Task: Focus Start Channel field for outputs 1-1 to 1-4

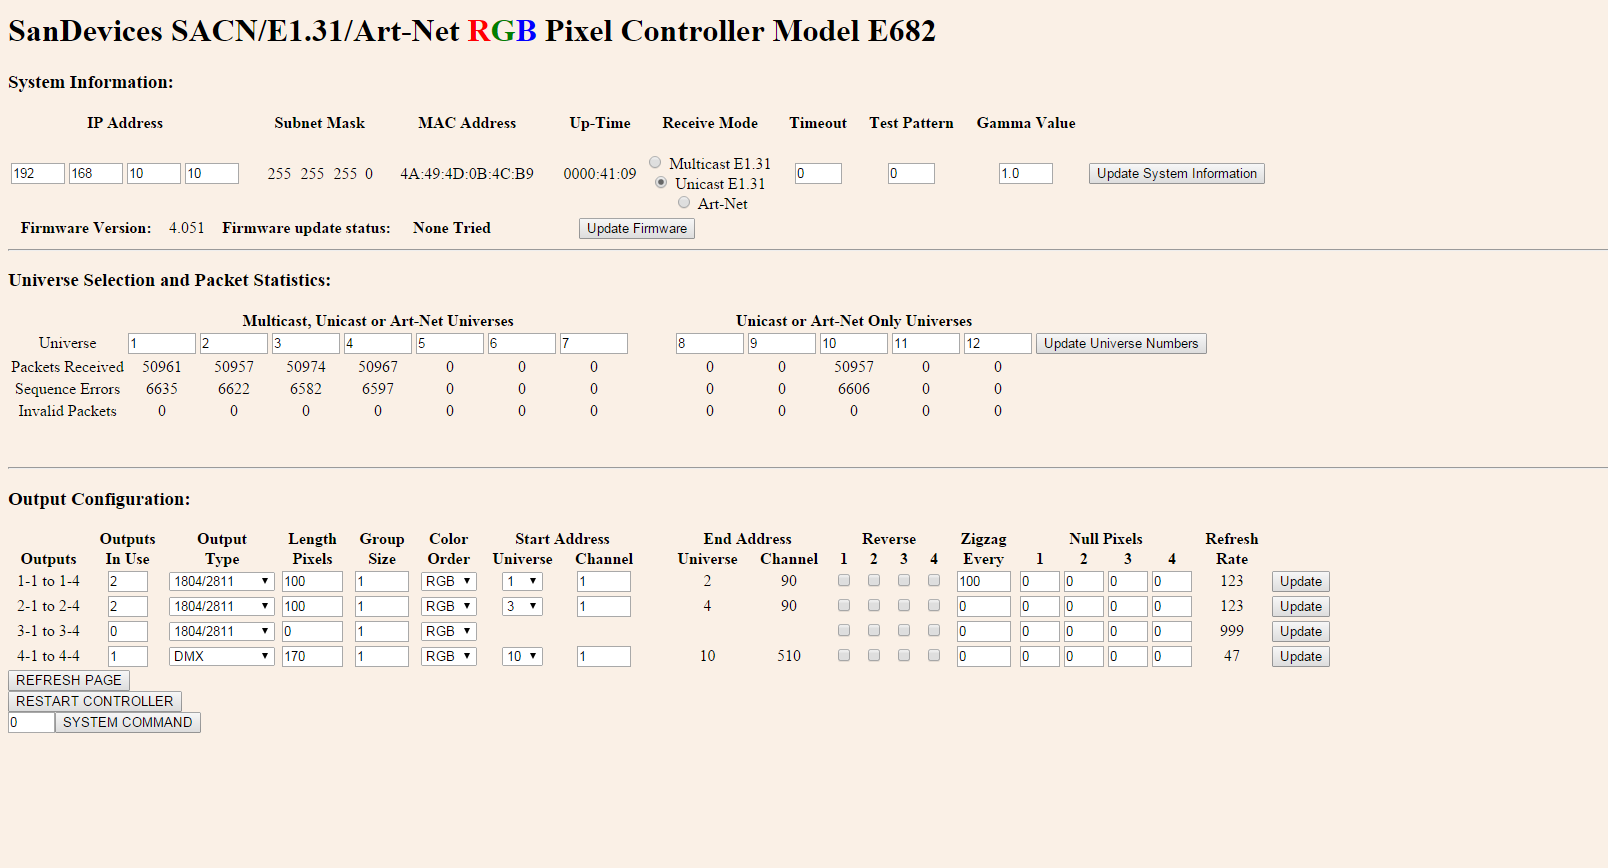Action: (604, 581)
